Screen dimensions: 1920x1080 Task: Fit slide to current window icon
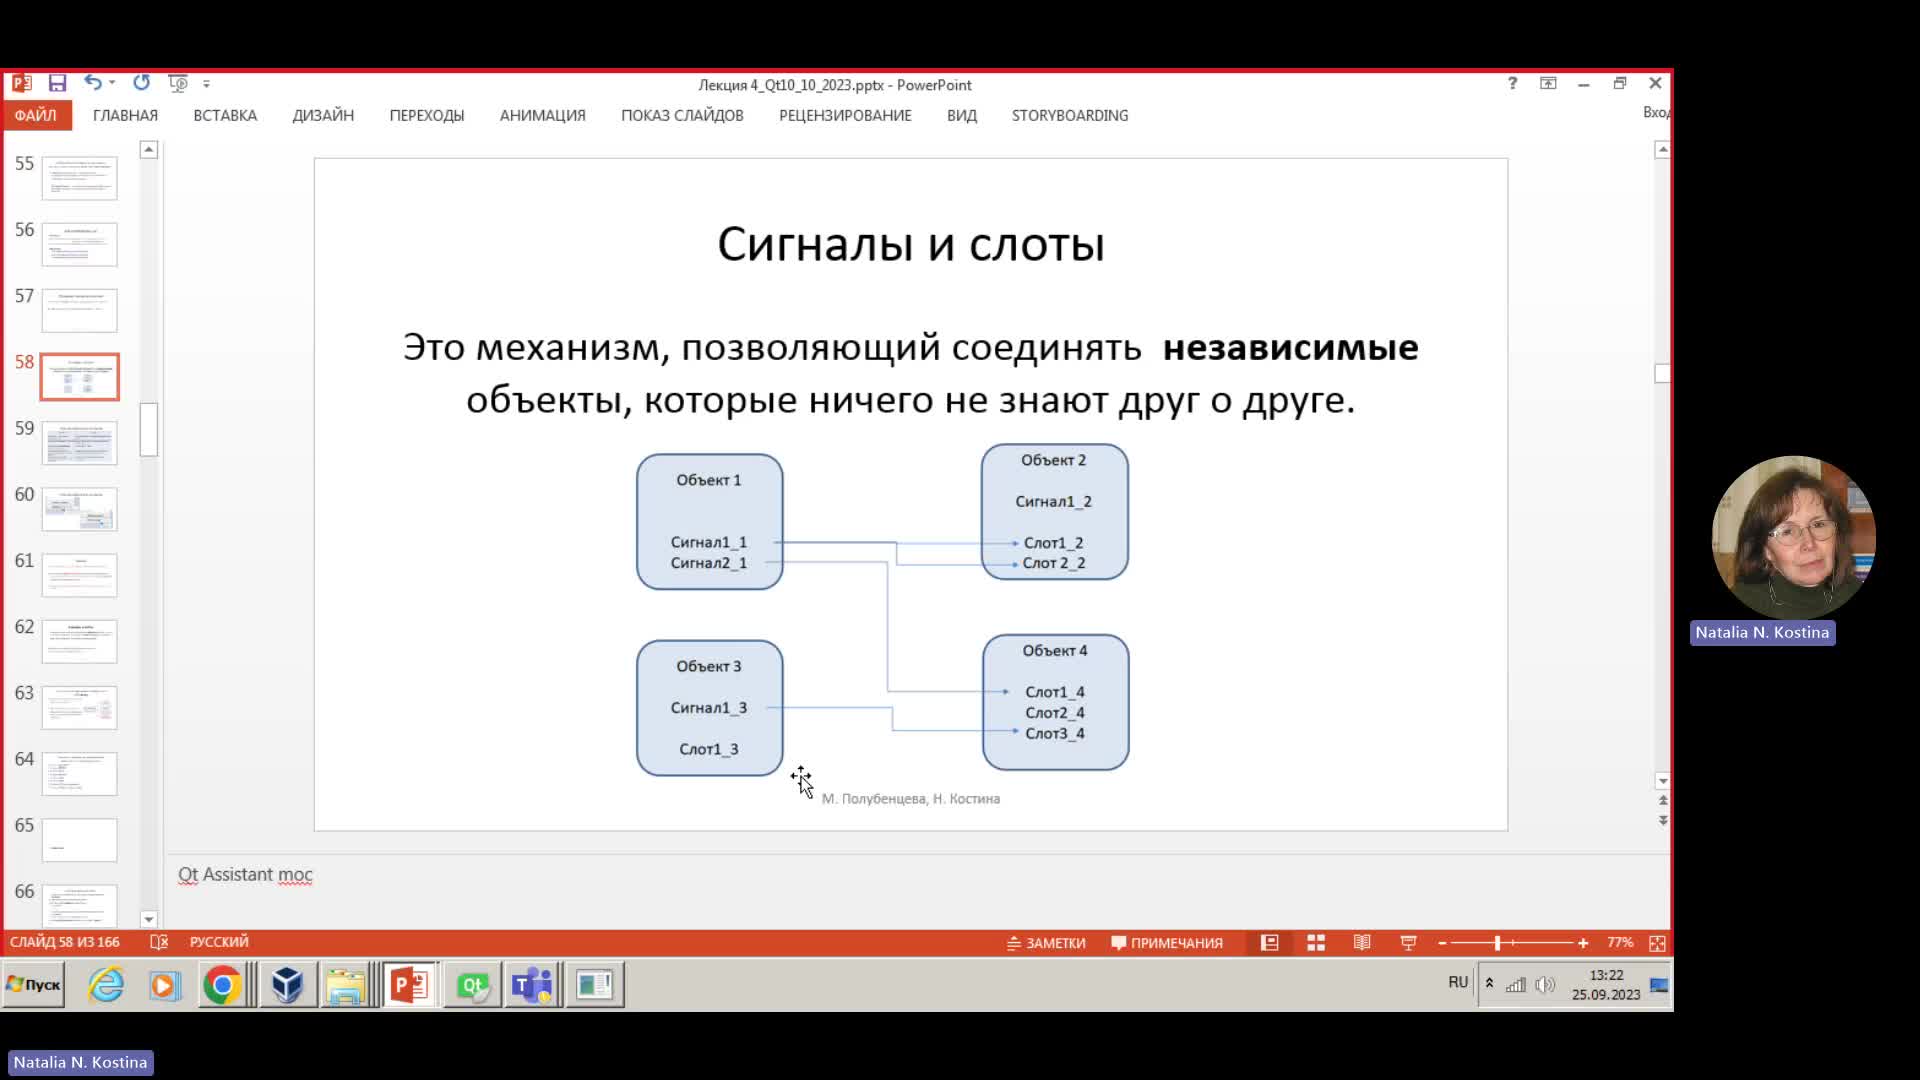tap(1657, 943)
